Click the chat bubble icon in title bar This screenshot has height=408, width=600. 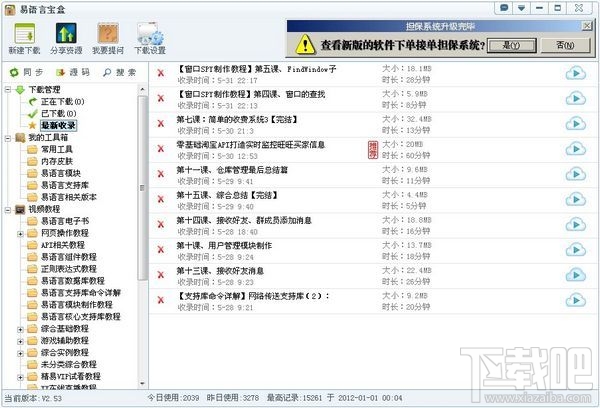tap(504, 8)
